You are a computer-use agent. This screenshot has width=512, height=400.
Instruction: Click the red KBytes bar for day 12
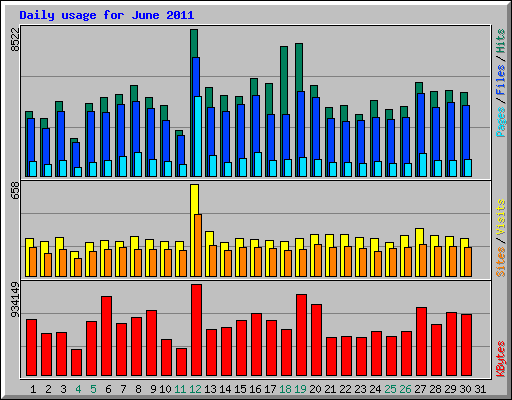tap(196, 330)
